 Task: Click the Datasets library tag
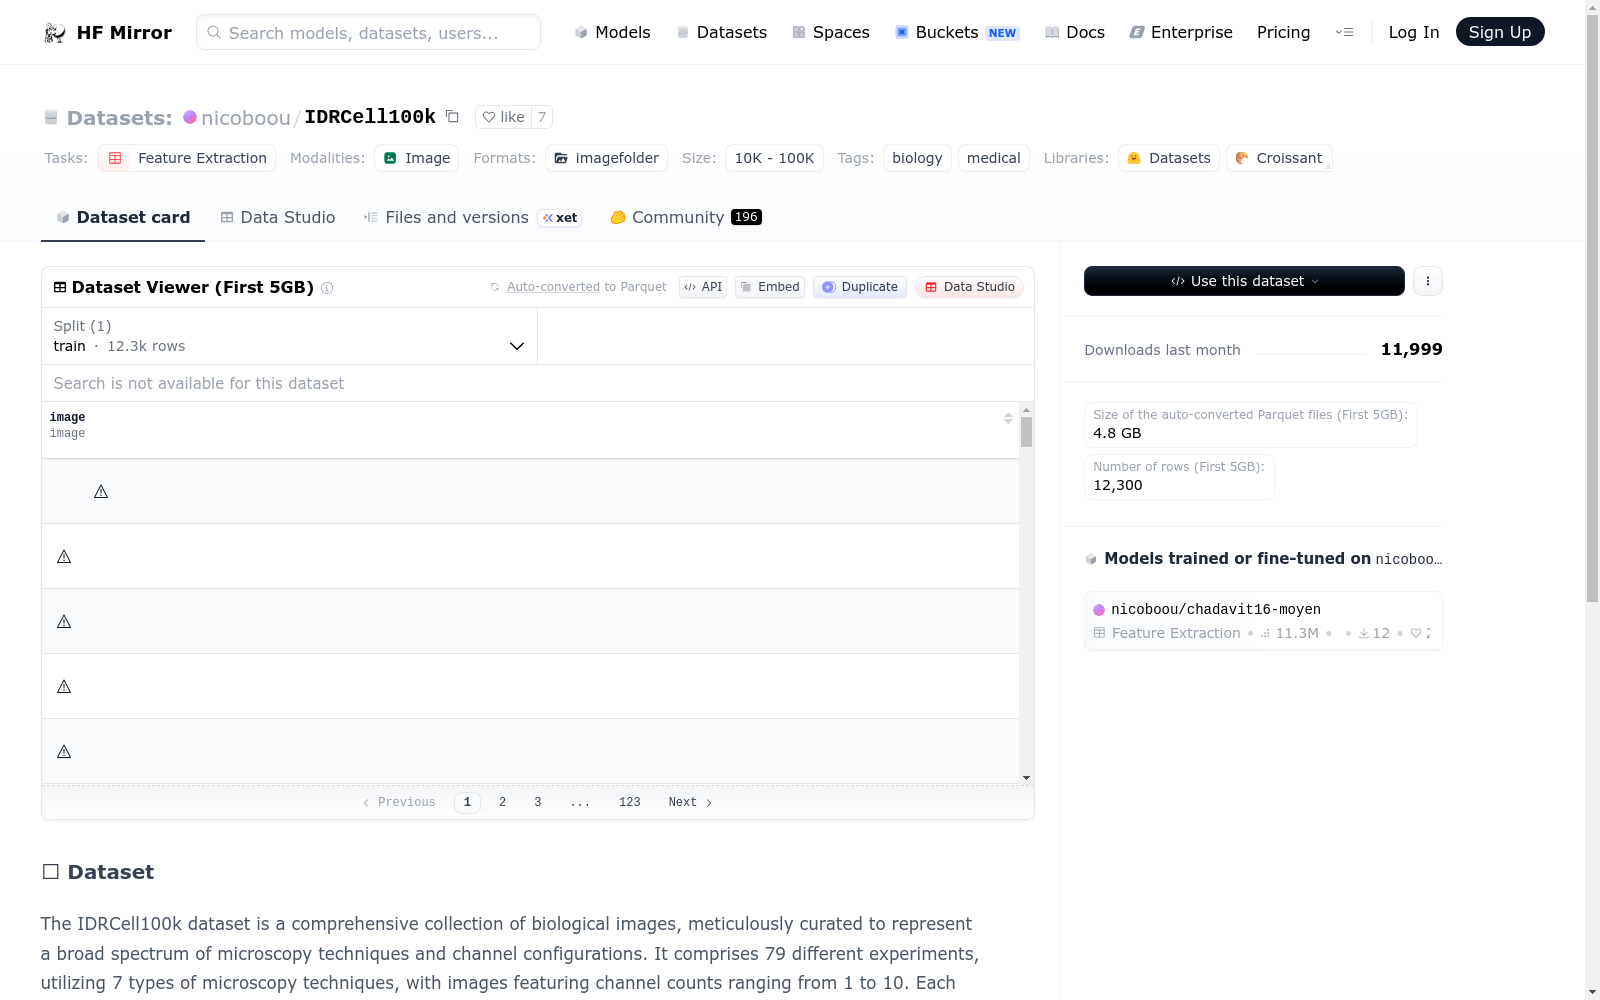click(x=1169, y=158)
